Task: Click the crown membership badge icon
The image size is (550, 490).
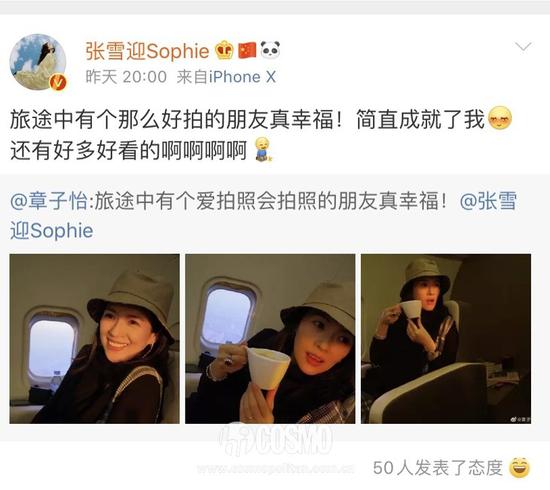Action: [224, 50]
